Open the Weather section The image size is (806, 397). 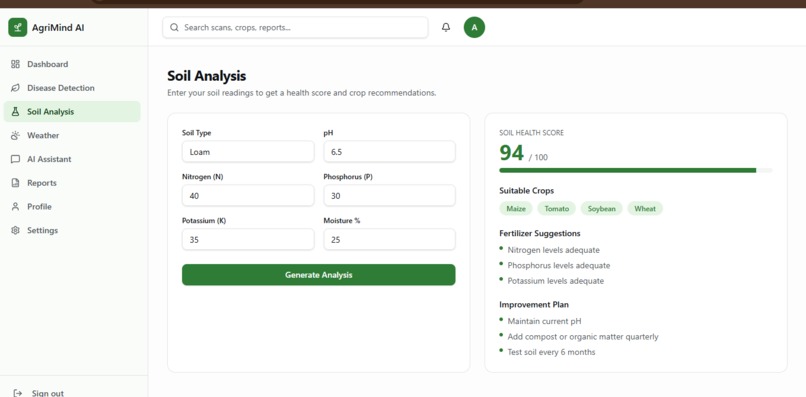point(72,135)
